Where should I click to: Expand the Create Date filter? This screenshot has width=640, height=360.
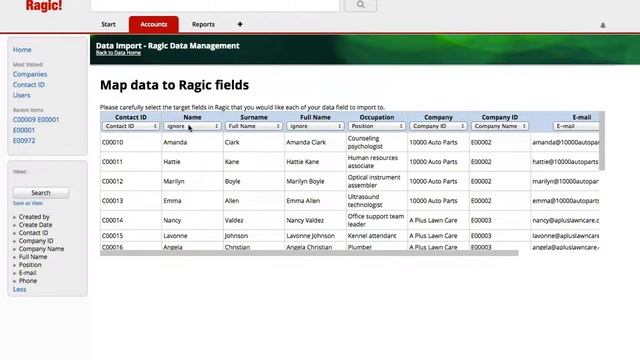(x=35, y=225)
